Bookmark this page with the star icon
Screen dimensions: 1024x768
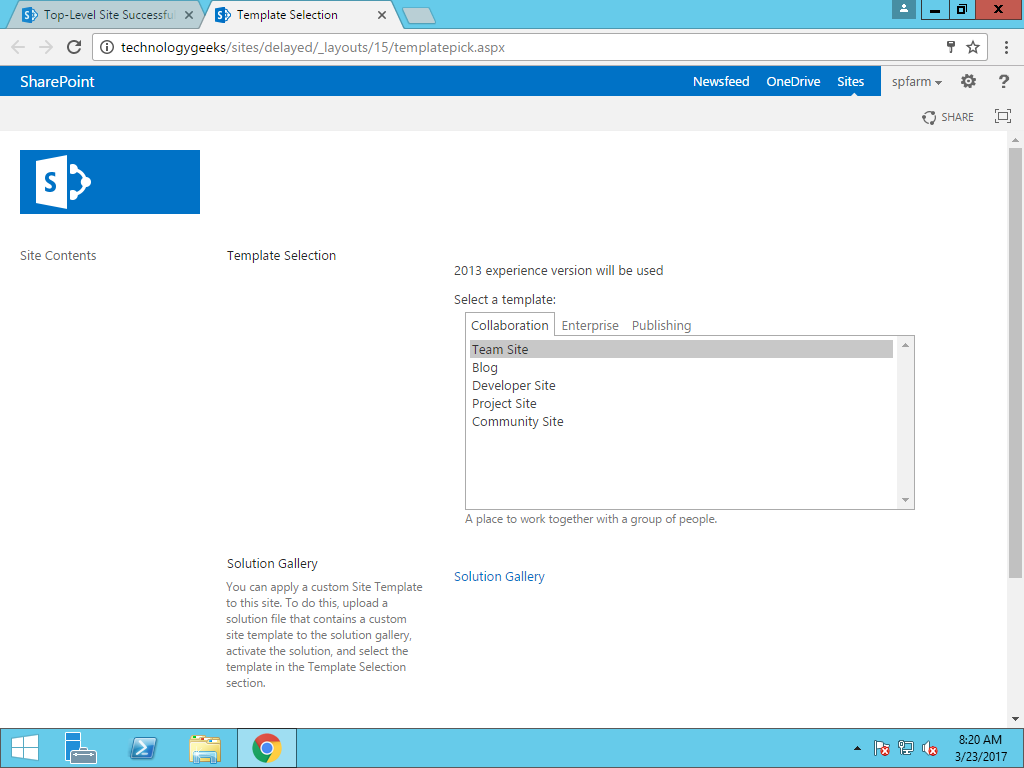973,47
